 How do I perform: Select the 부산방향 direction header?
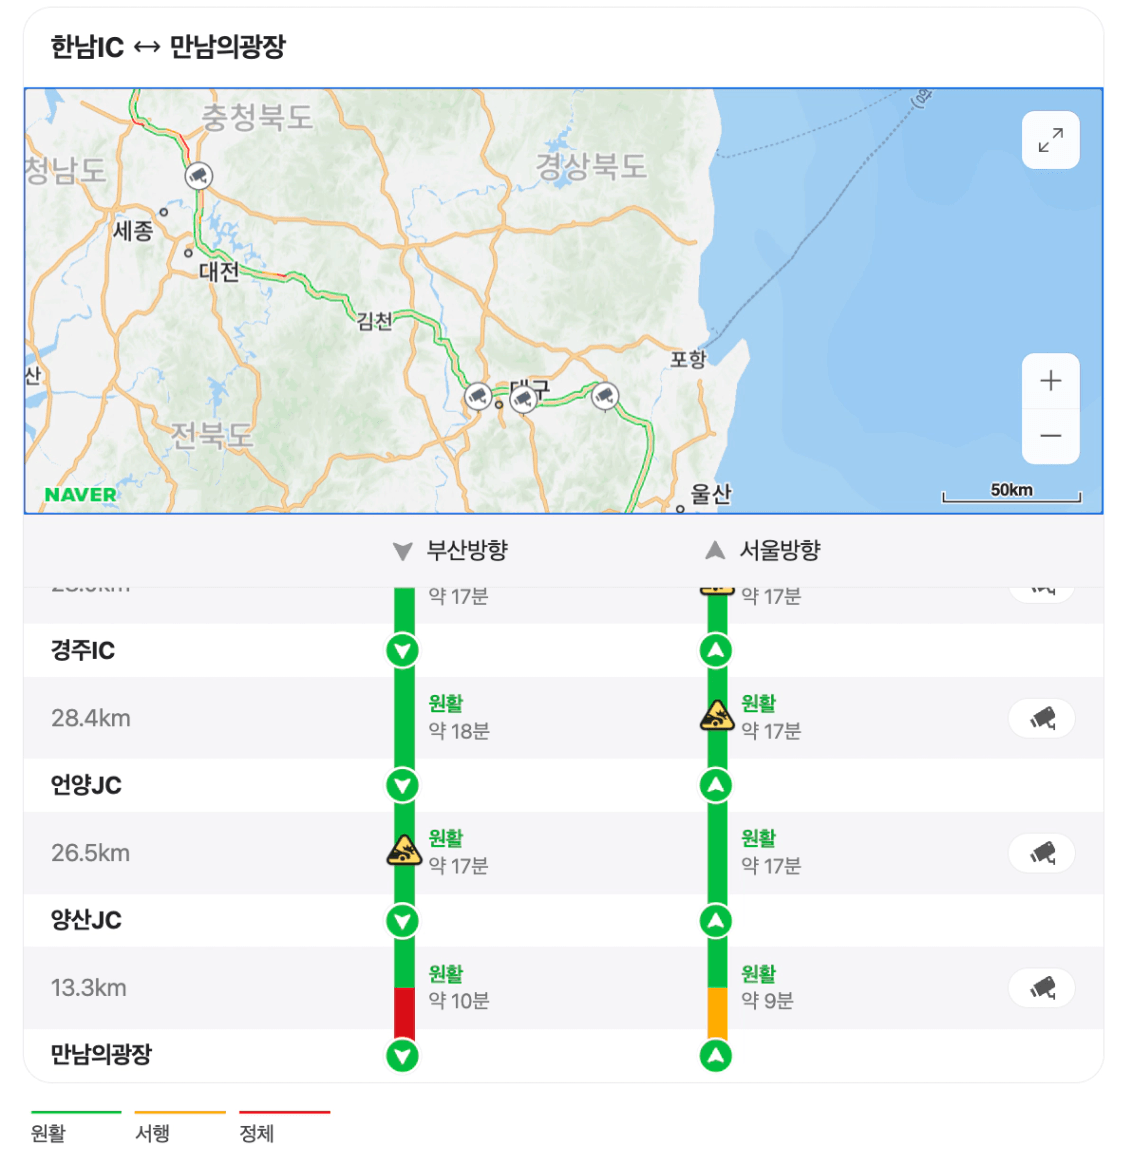(x=451, y=551)
